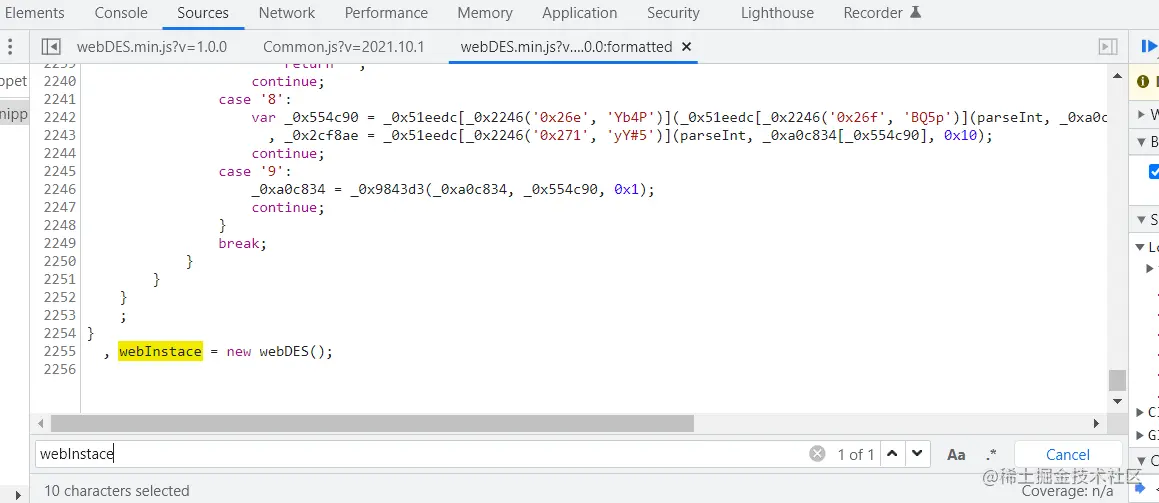
Task: Click the horizontal scrollbar thumb
Action: (x=373, y=424)
